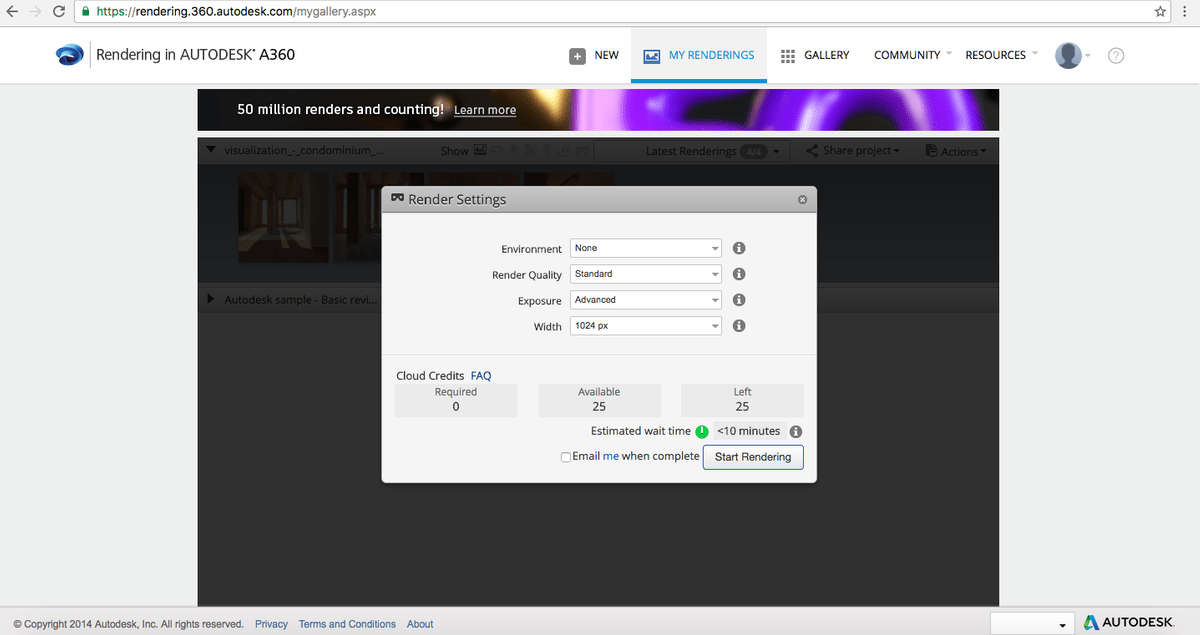Open the Render Quality dropdown

pyautogui.click(x=646, y=274)
